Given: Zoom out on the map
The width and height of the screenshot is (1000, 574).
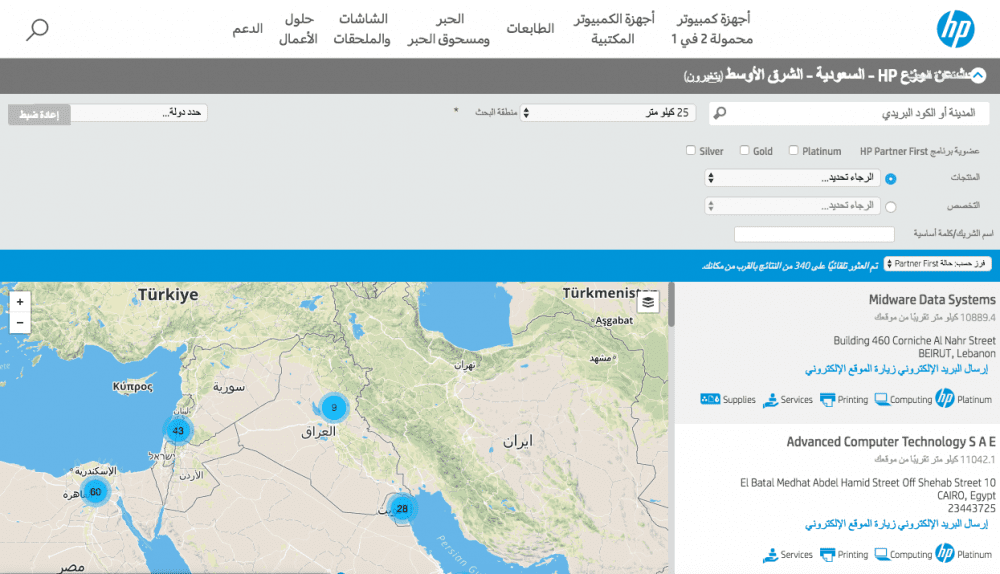Looking at the screenshot, I should [x=20, y=323].
